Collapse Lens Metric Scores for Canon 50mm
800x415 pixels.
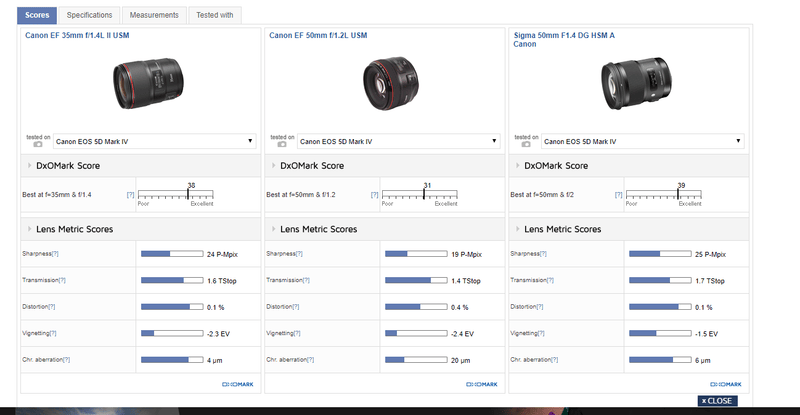(x=273, y=229)
